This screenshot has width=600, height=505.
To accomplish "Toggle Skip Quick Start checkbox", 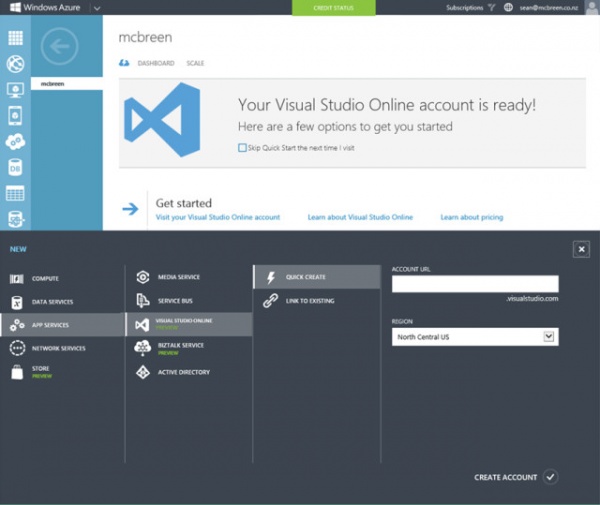I will click(242, 148).
